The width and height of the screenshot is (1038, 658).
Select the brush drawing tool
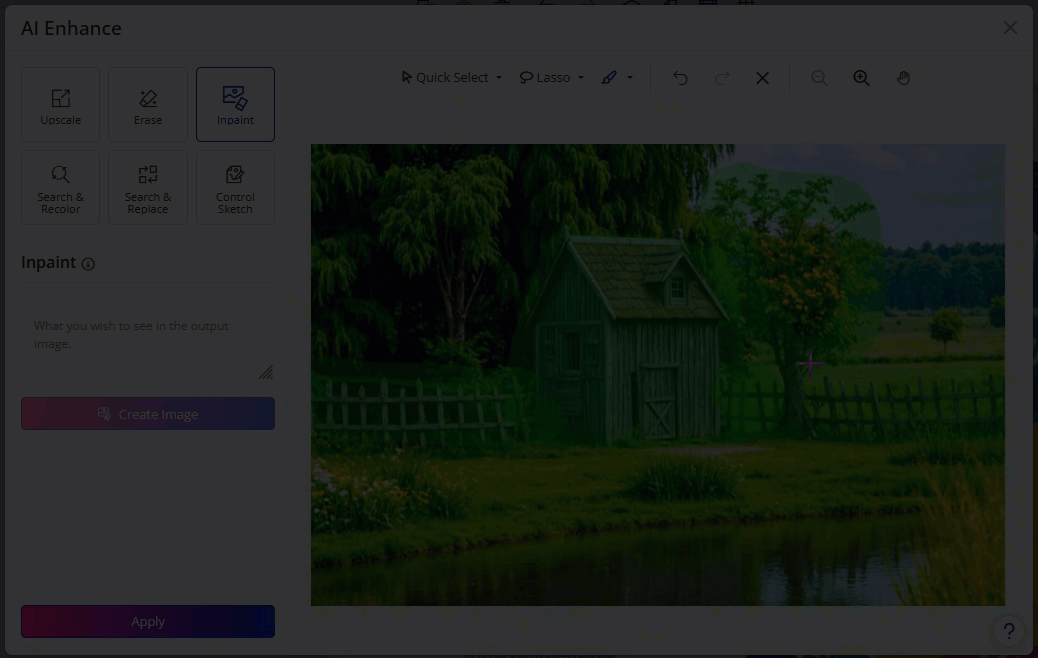point(609,77)
